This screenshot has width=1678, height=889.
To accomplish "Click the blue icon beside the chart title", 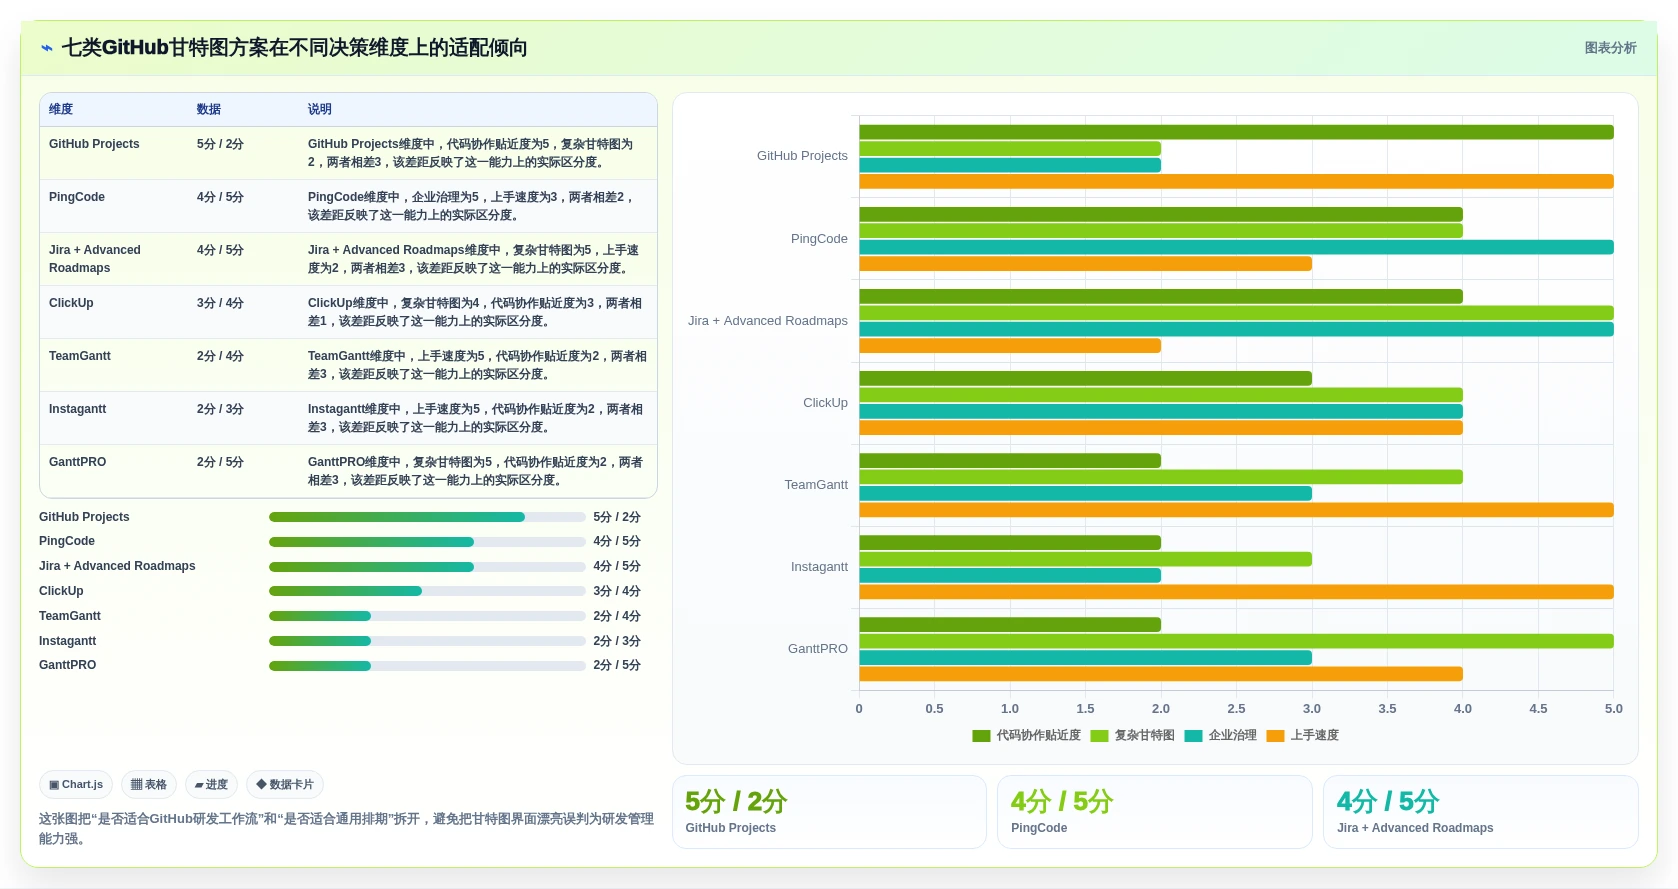I will tap(47, 48).
